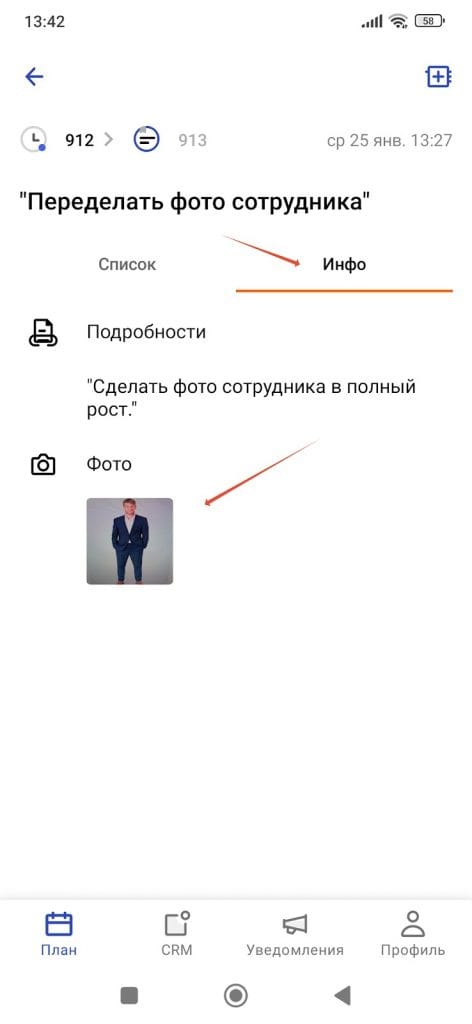The width and height of the screenshot is (472, 1024).
Task: Select the Инфо tab
Action: click(344, 264)
